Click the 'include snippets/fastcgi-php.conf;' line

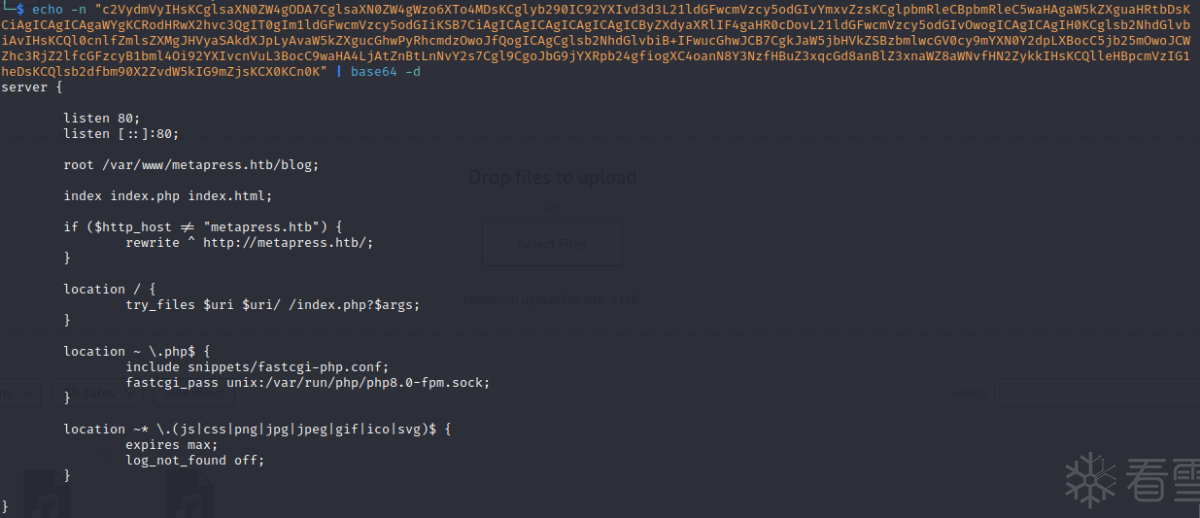[256, 367]
